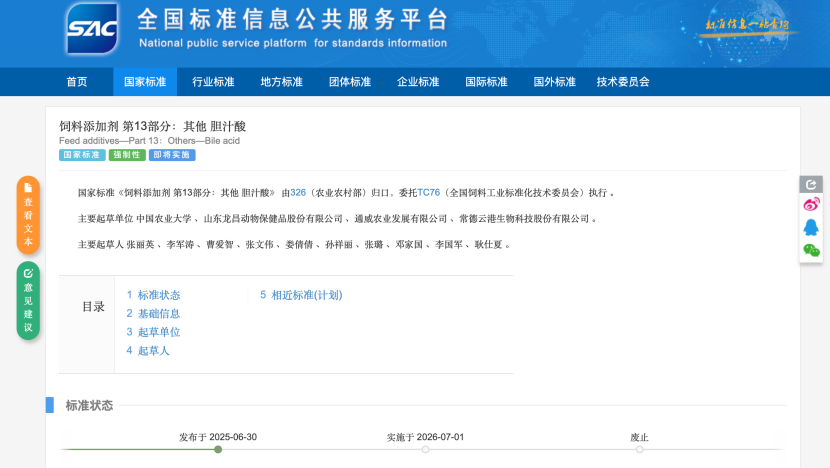Click the 326 department link
Viewport: 830px width, 468px height.
[298, 192]
